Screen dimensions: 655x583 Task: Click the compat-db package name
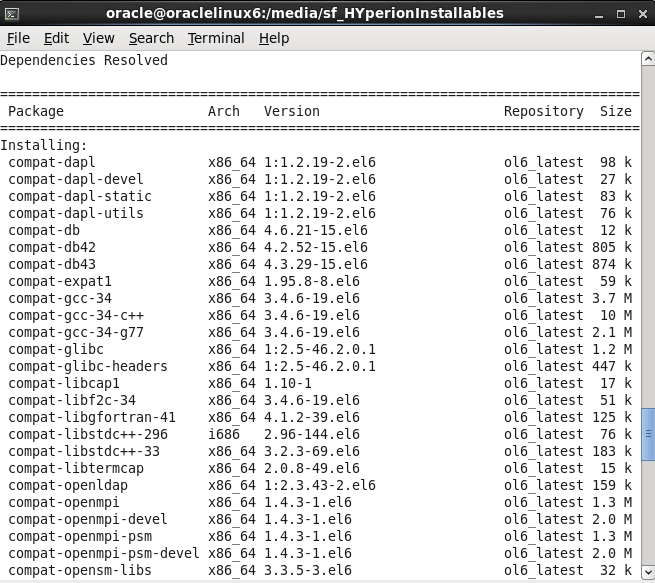tap(44, 231)
